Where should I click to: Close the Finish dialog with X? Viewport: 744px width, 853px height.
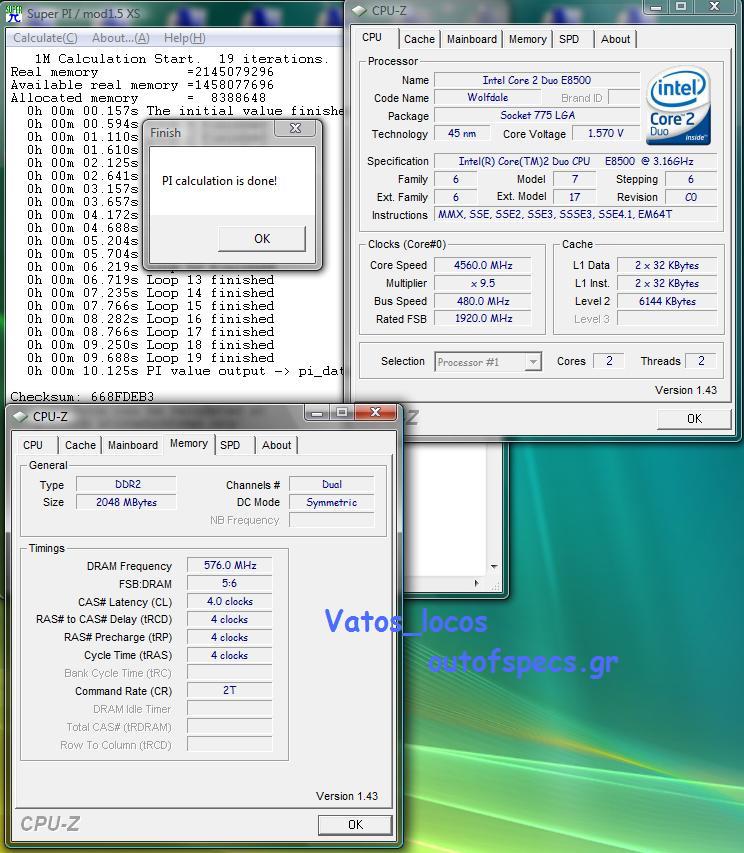[x=295, y=128]
